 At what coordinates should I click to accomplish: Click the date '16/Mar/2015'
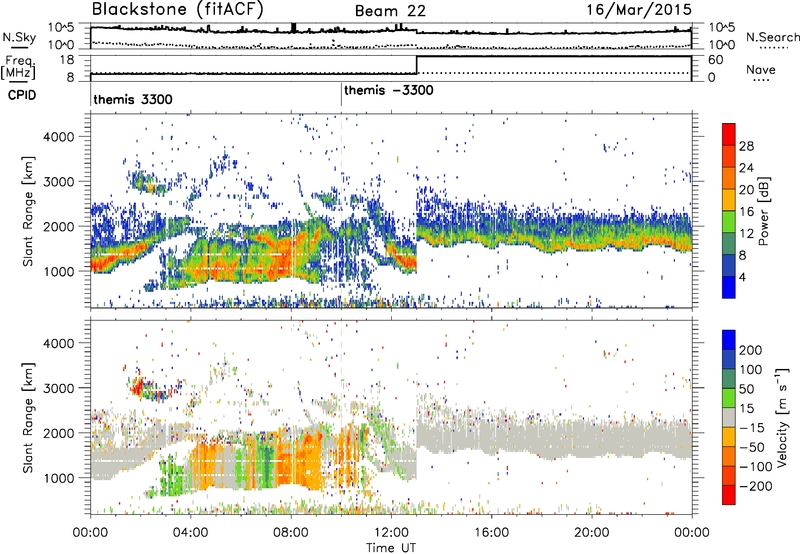[639, 9]
